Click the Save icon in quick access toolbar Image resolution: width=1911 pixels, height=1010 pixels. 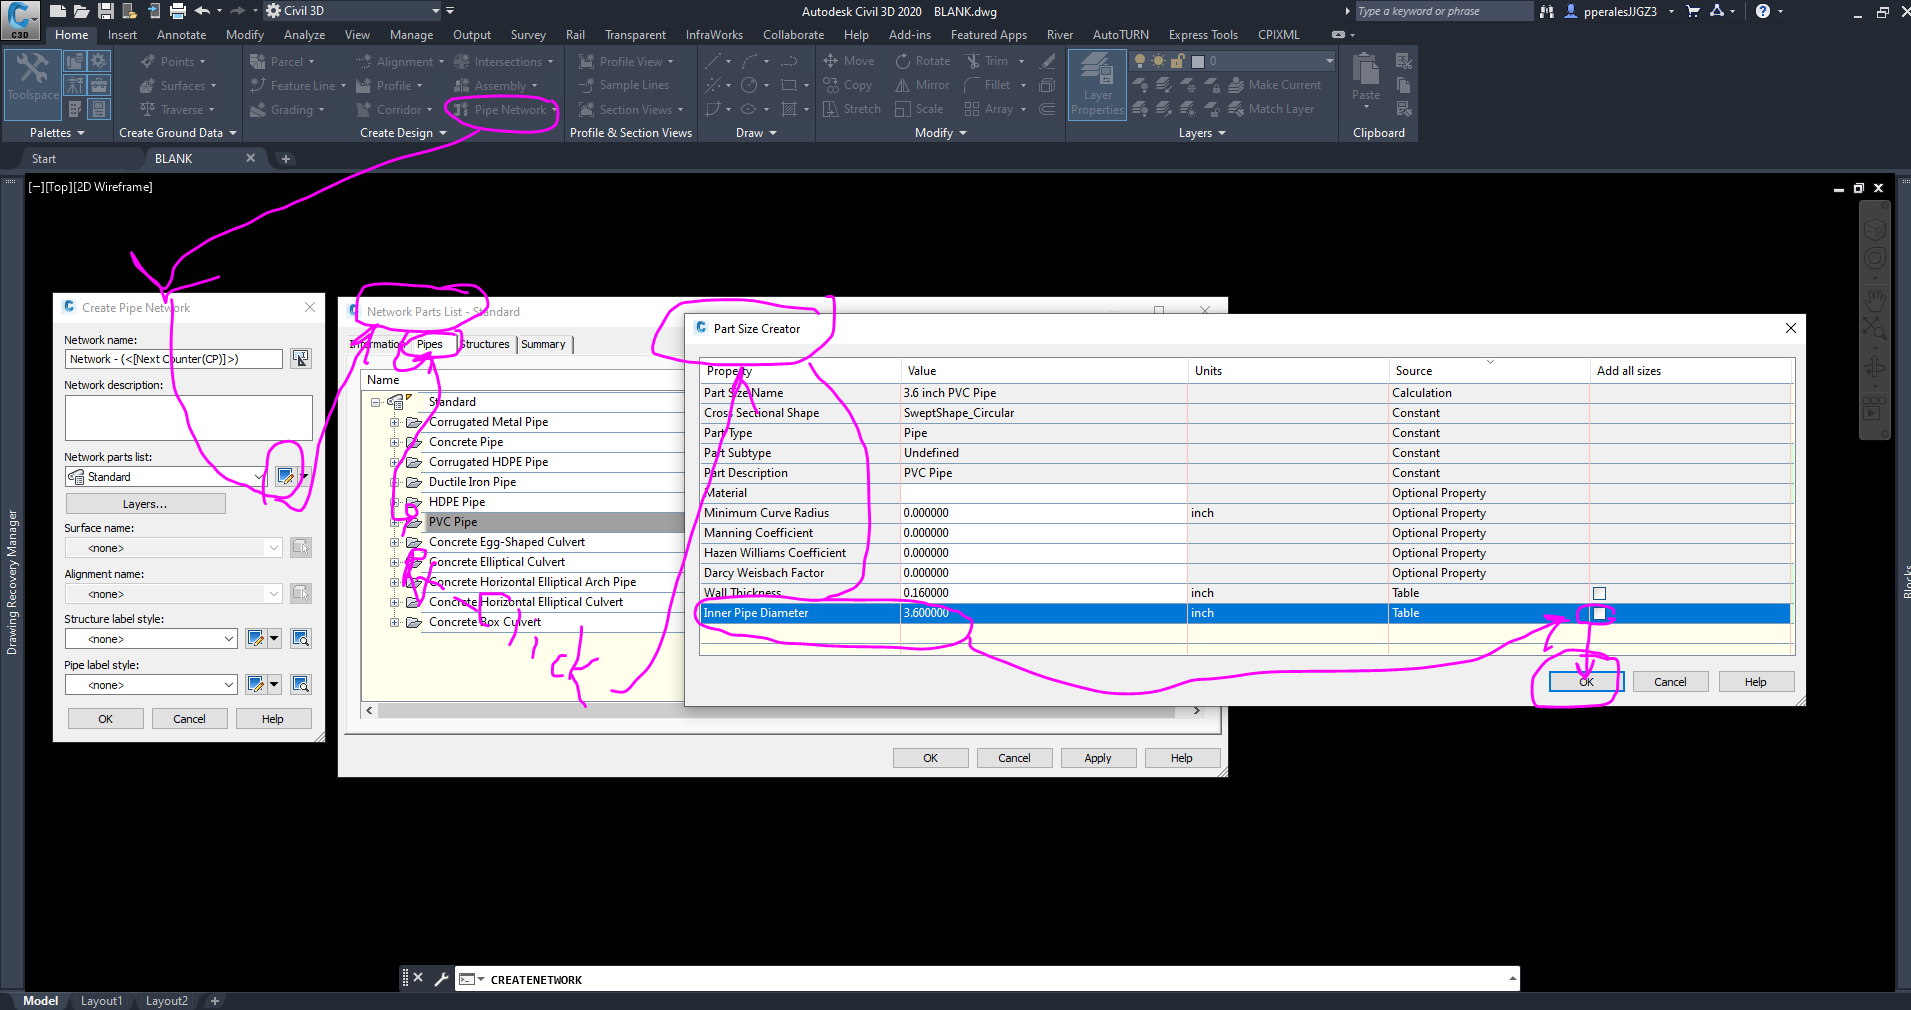pos(105,11)
